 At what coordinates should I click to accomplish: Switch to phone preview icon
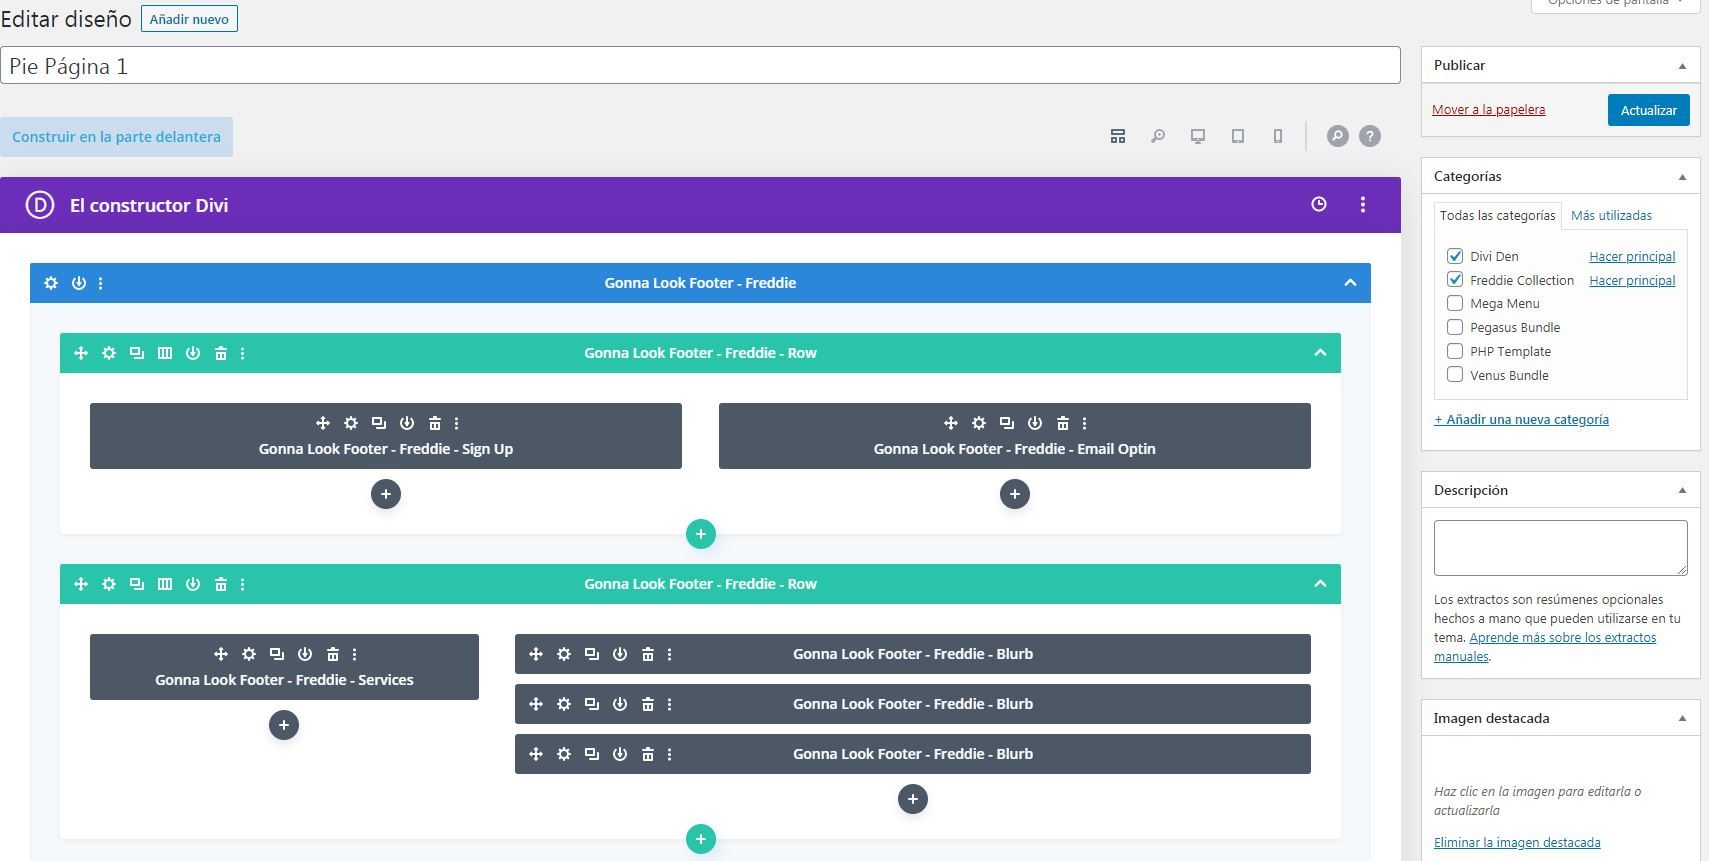(1278, 136)
